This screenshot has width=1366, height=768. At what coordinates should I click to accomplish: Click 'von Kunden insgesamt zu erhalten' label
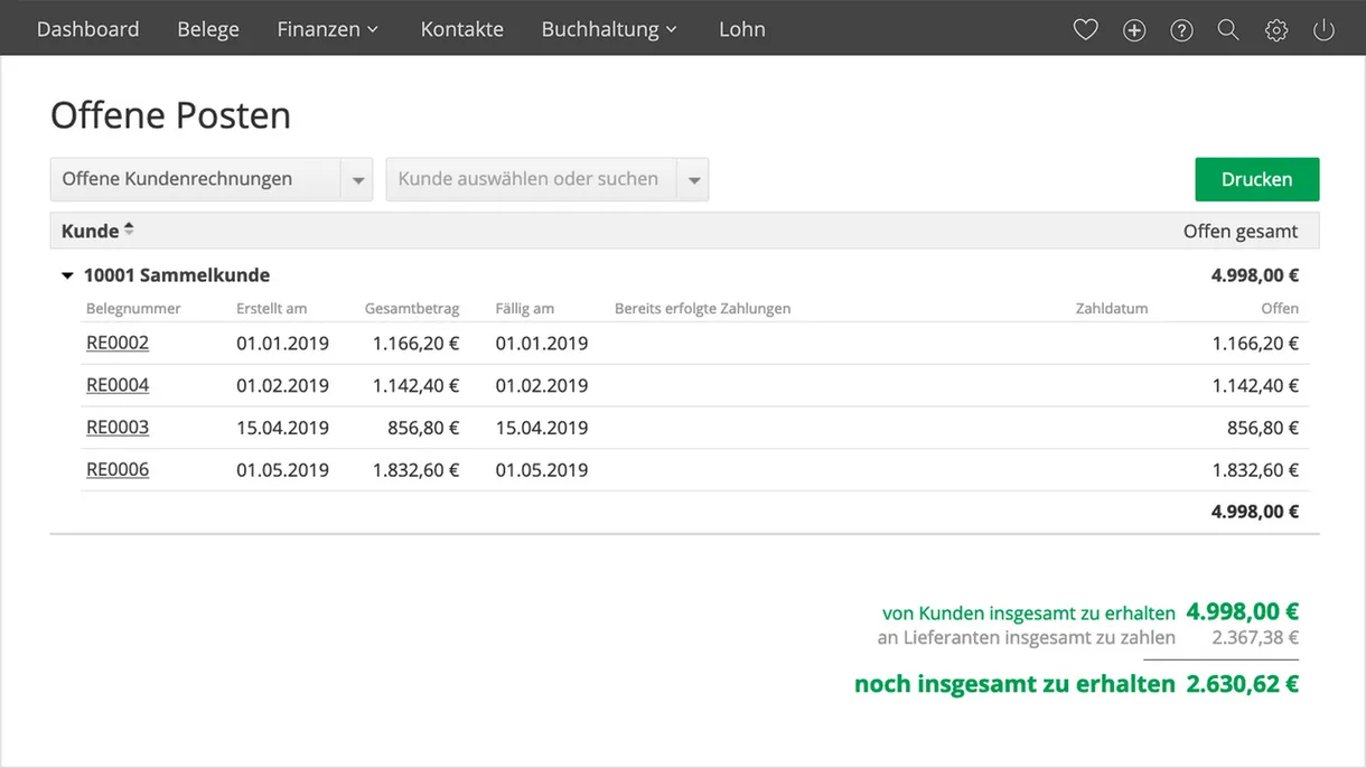tap(1029, 613)
